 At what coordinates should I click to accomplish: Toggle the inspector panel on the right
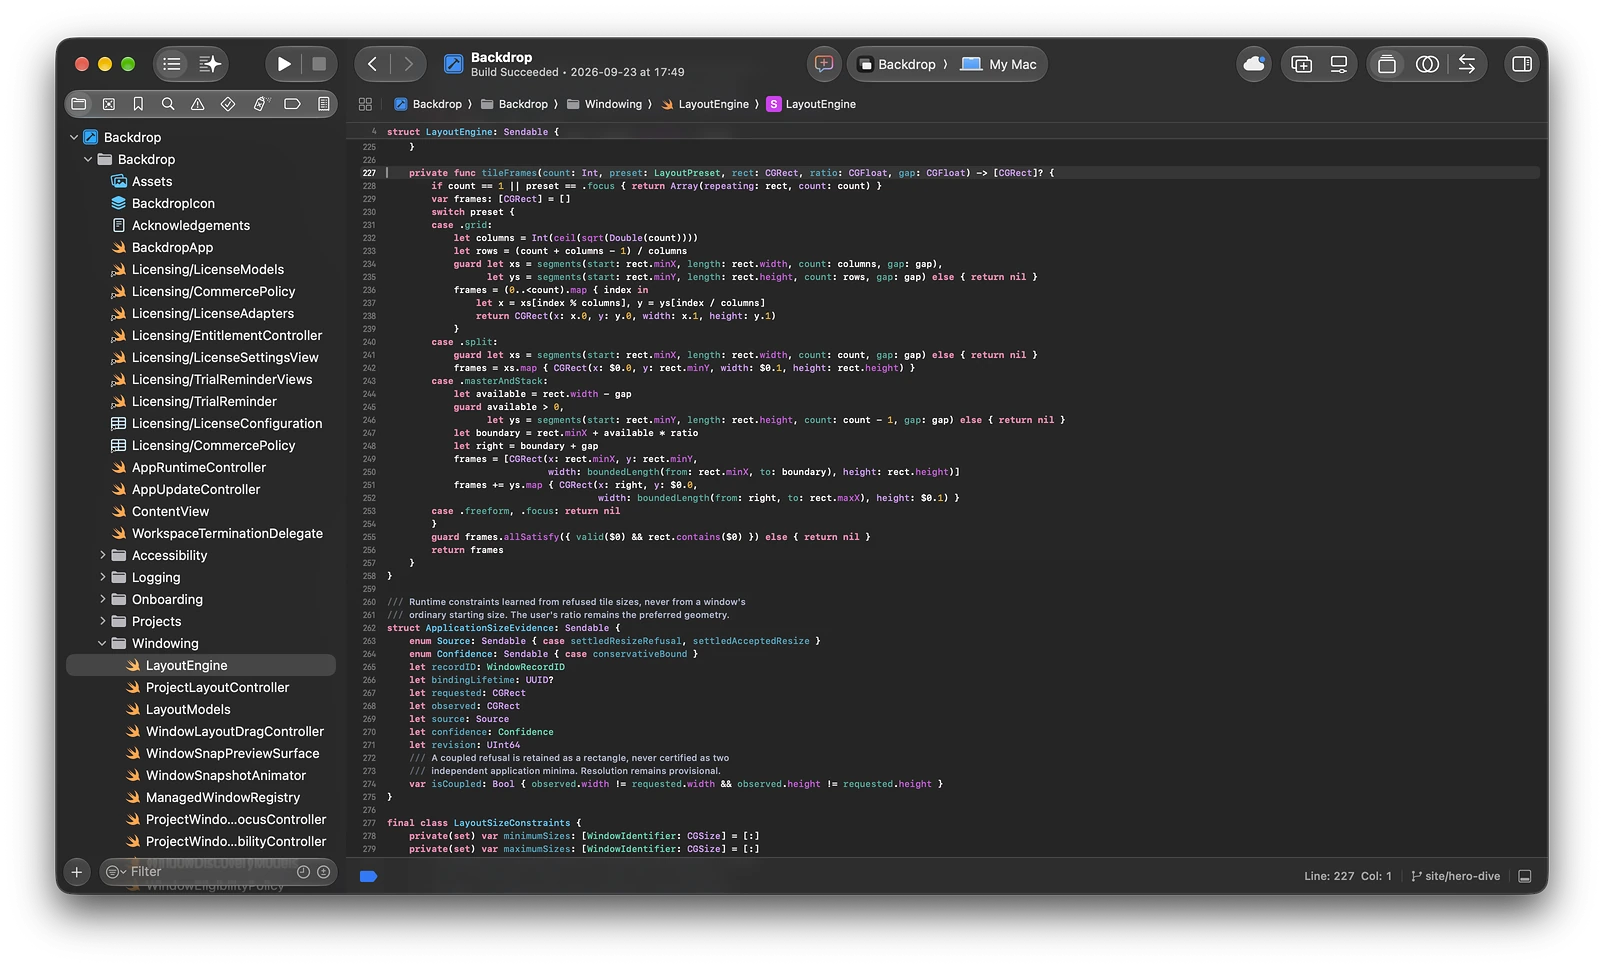pos(1521,64)
